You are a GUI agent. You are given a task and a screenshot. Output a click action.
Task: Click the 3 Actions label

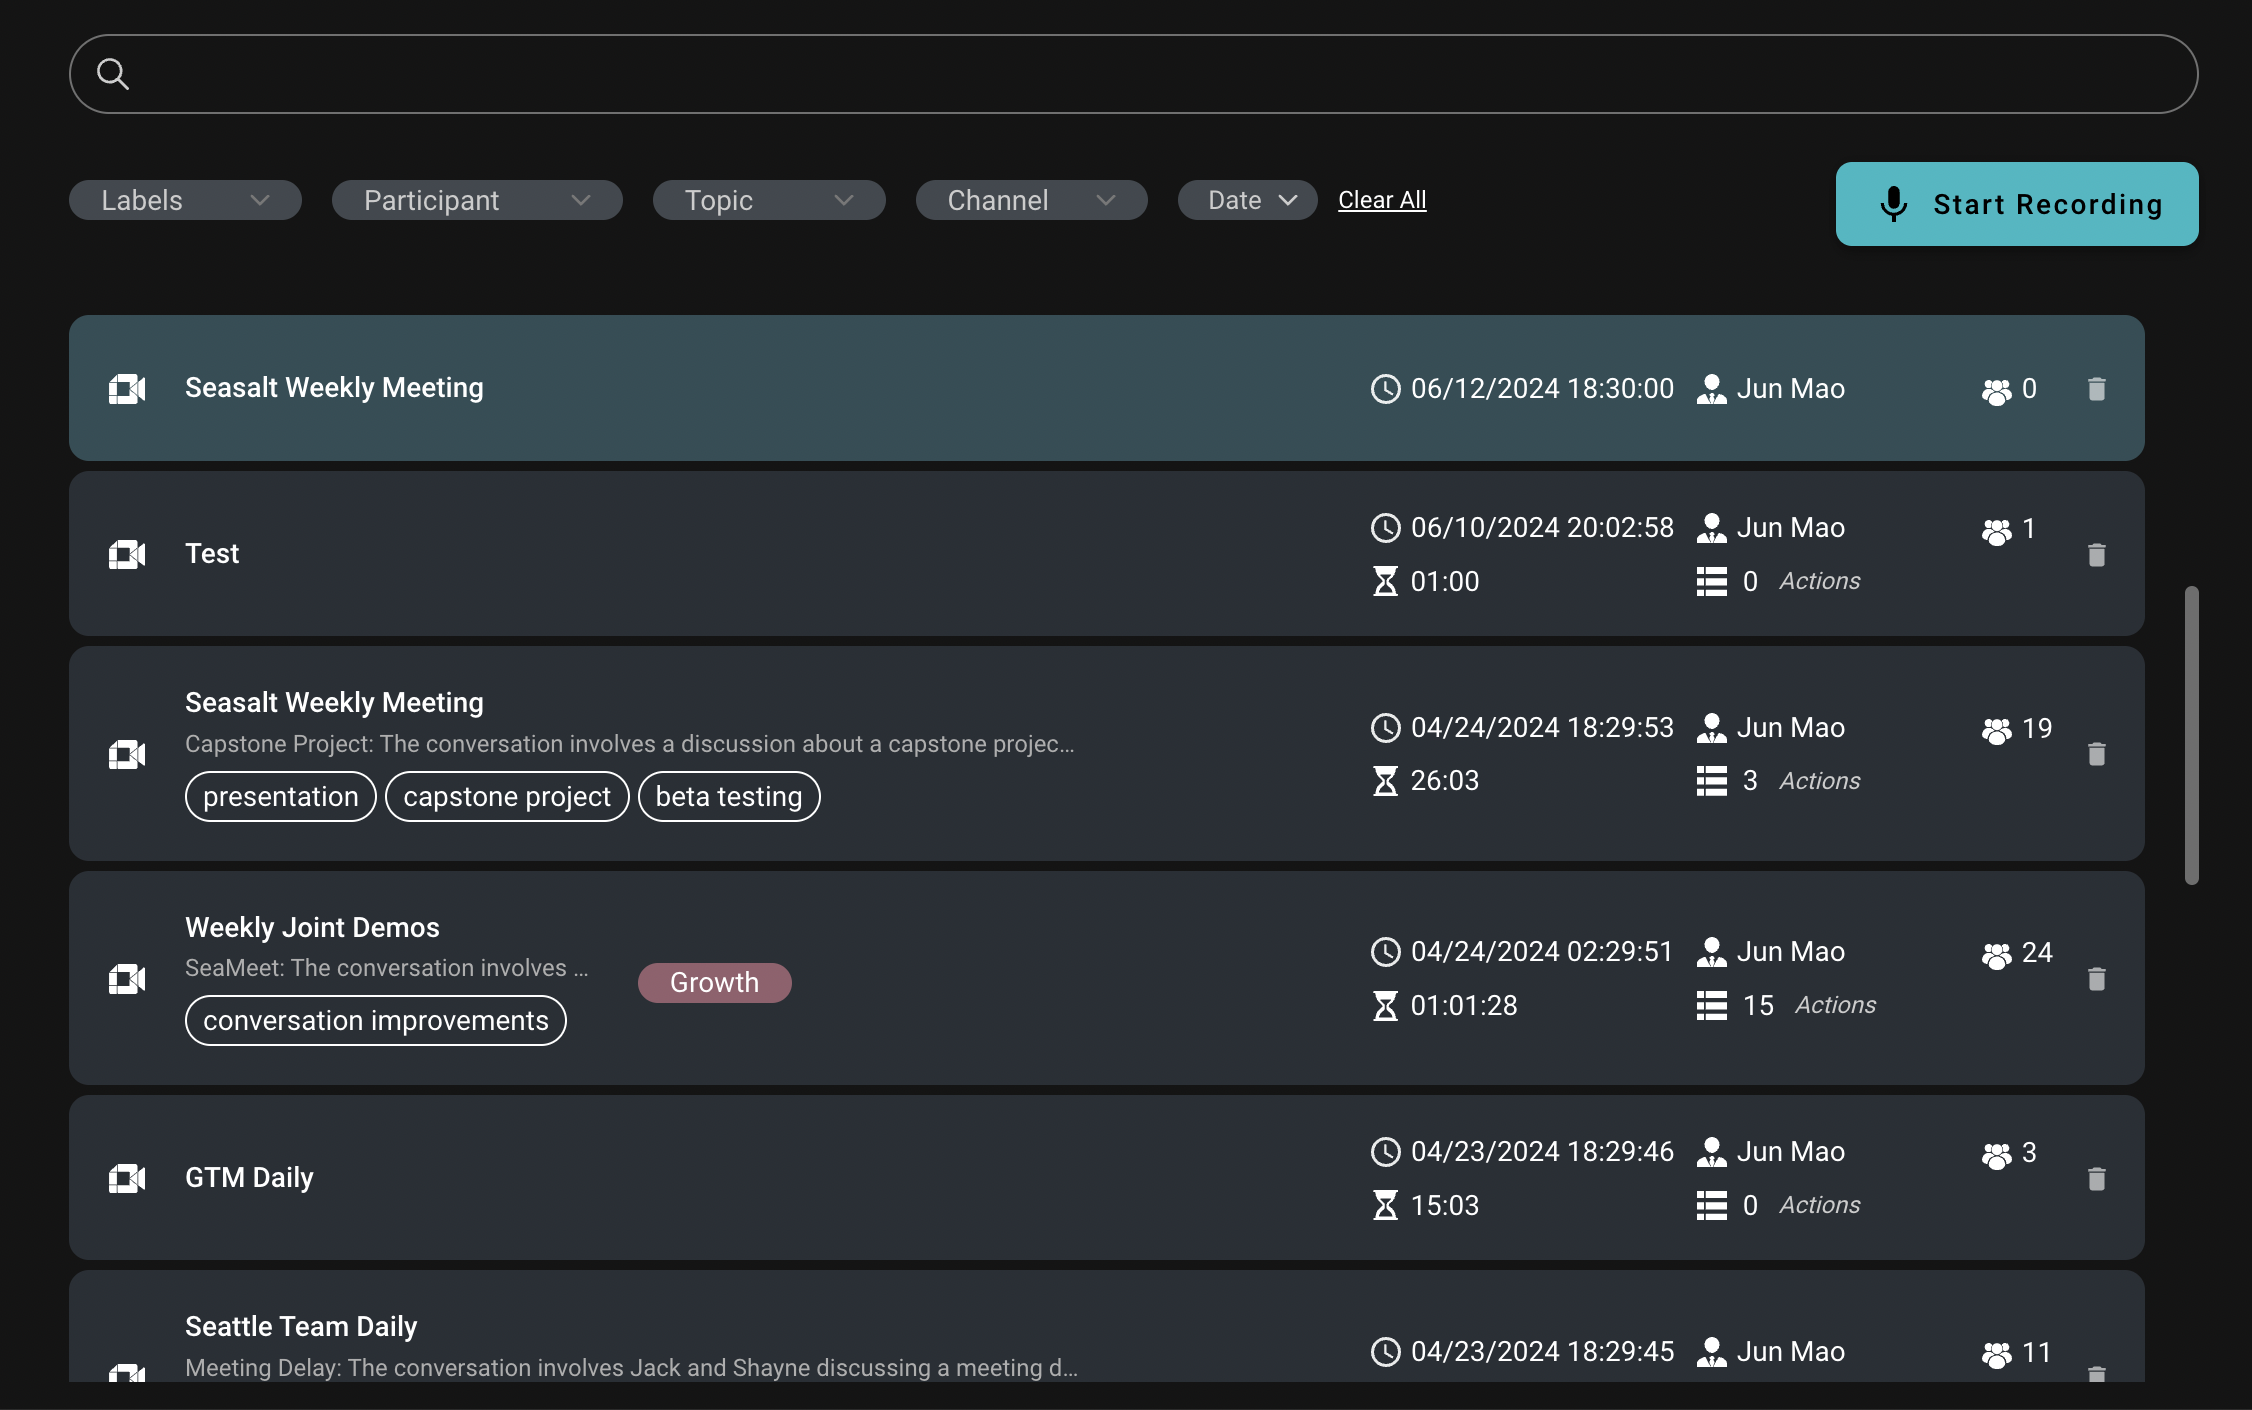(1820, 781)
